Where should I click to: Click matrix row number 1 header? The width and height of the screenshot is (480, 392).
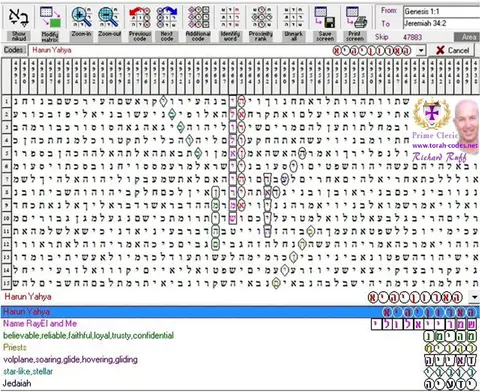pos(6,101)
